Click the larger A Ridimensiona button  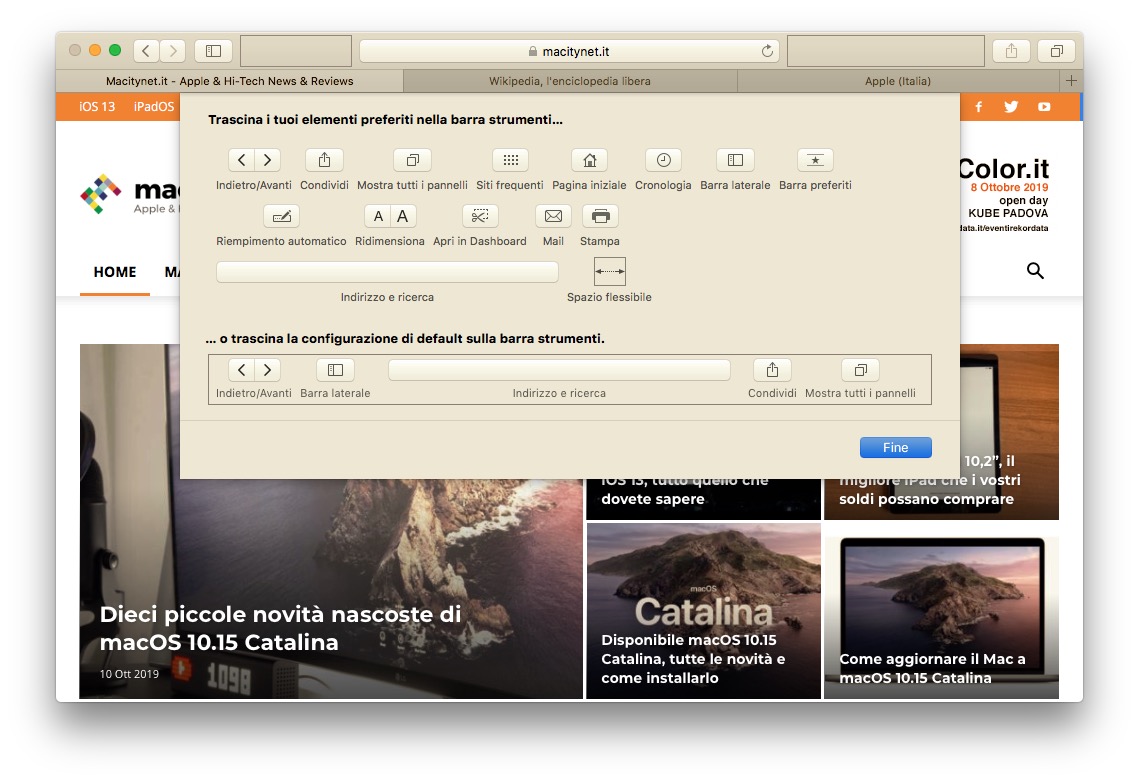point(403,216)
